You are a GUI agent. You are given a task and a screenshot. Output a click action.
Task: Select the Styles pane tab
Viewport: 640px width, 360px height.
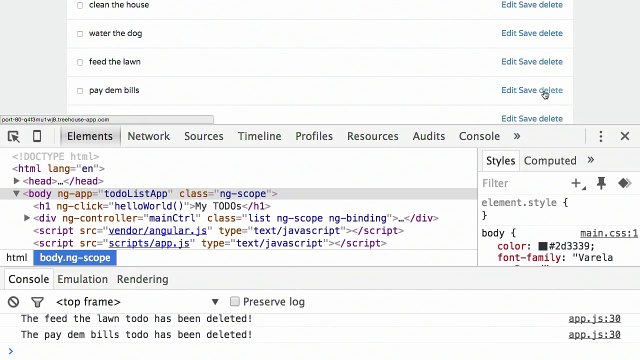(x=500, y=160)
